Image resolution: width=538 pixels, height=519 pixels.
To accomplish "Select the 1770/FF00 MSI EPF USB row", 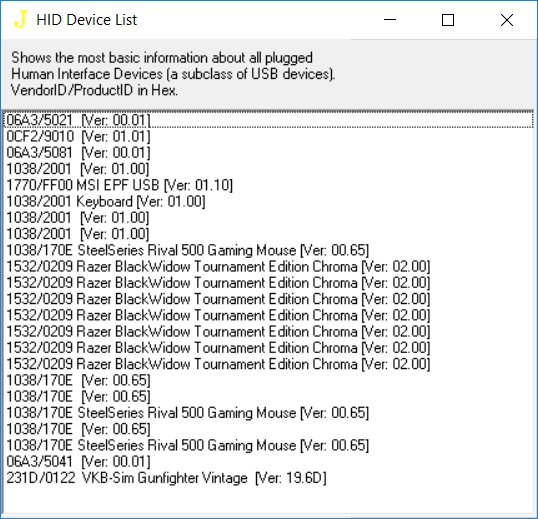I will [x=269, y=185].
